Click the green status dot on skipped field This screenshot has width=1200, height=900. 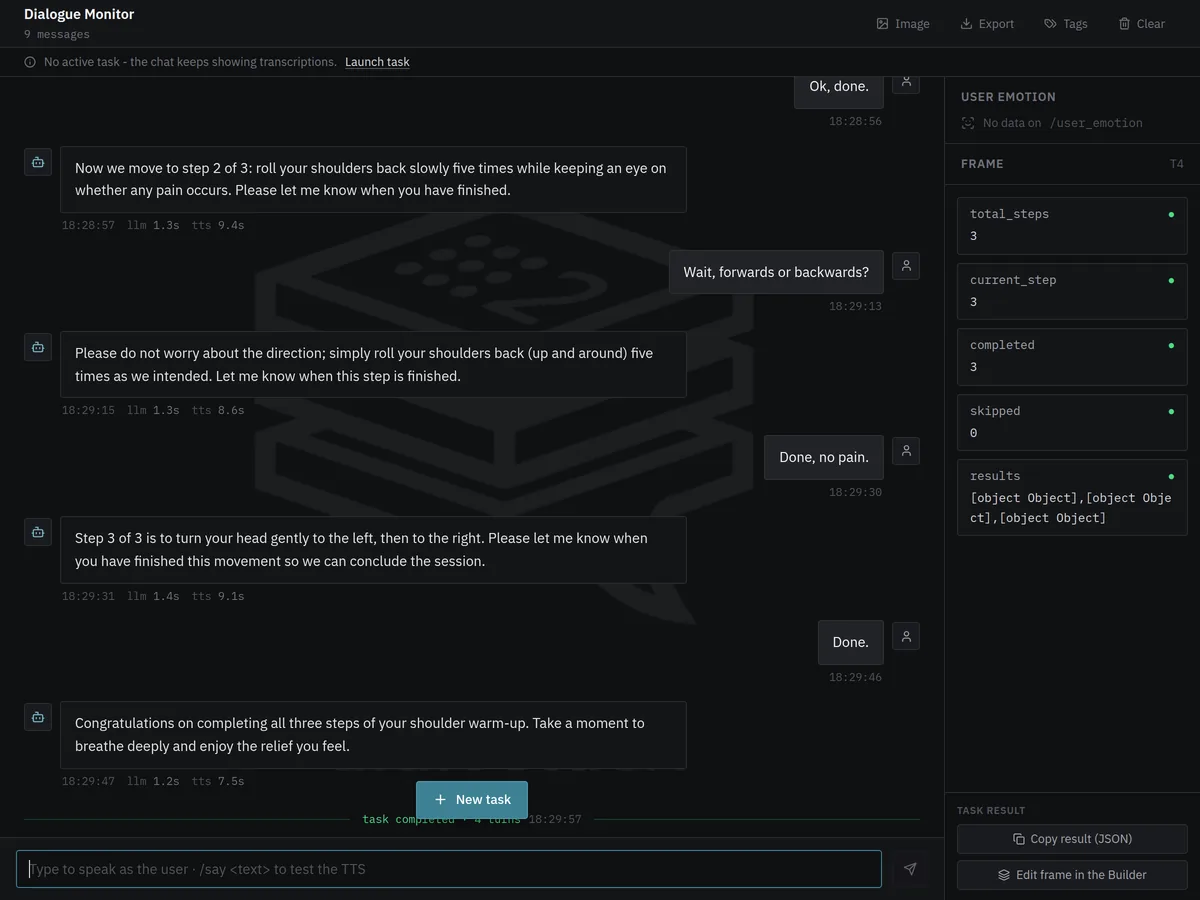[1172, 411]
